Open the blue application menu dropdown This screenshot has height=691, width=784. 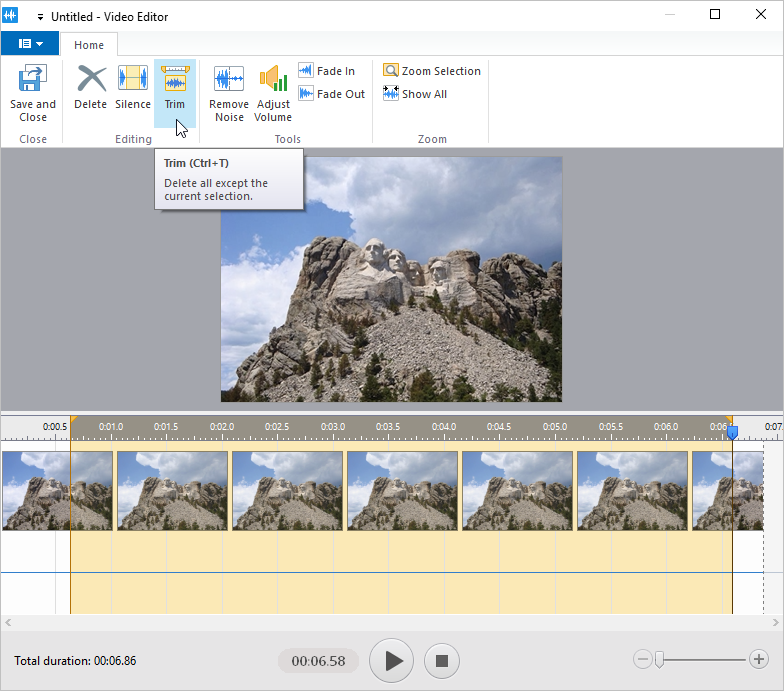(x=29, y=44)
